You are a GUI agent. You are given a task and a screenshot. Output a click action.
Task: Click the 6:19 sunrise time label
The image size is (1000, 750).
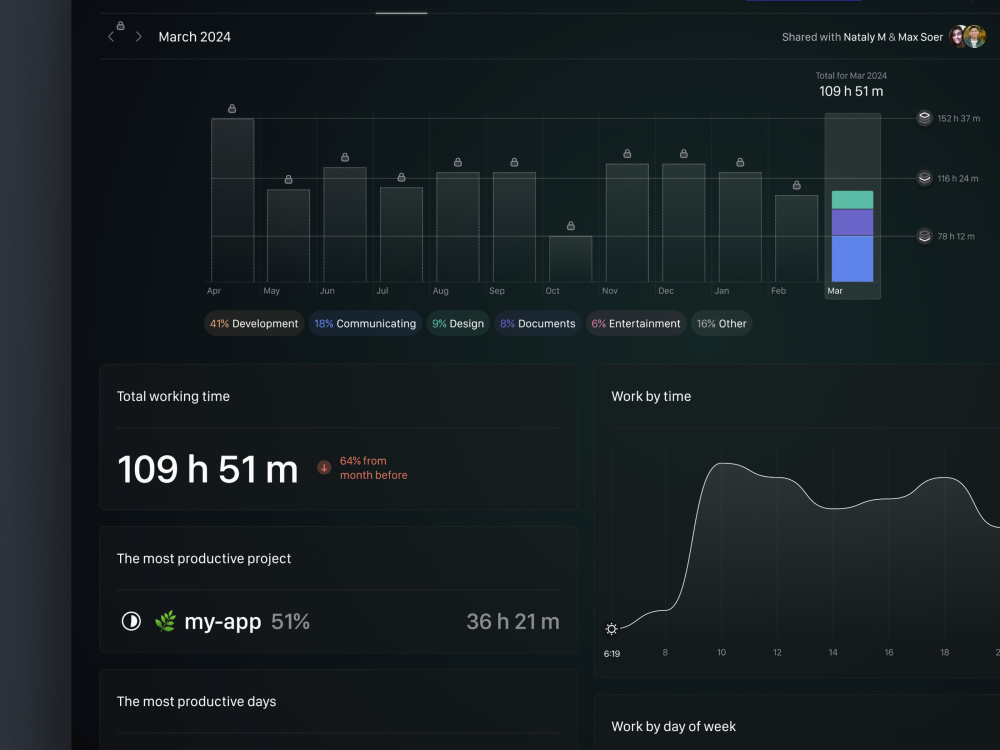click(612, 654)
